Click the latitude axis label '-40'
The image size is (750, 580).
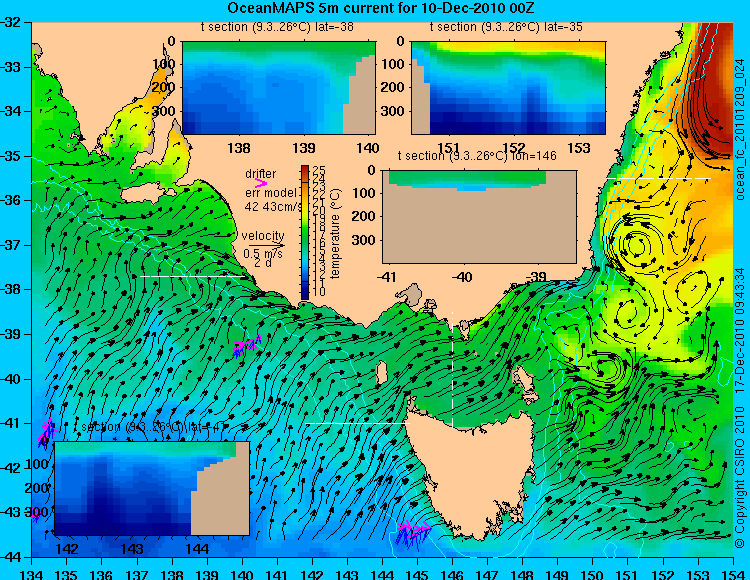[x=11, y=379]
